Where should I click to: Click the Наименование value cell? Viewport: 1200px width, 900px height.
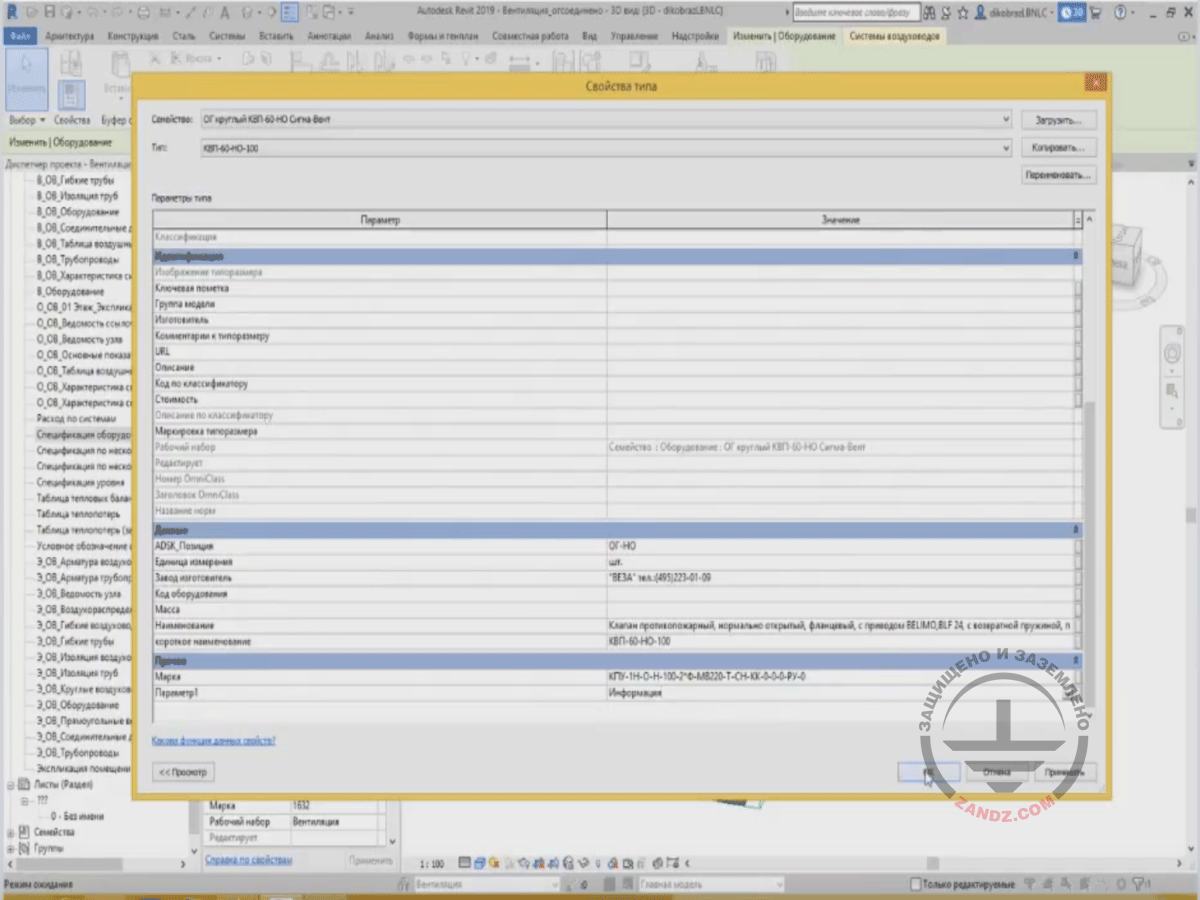839,626
